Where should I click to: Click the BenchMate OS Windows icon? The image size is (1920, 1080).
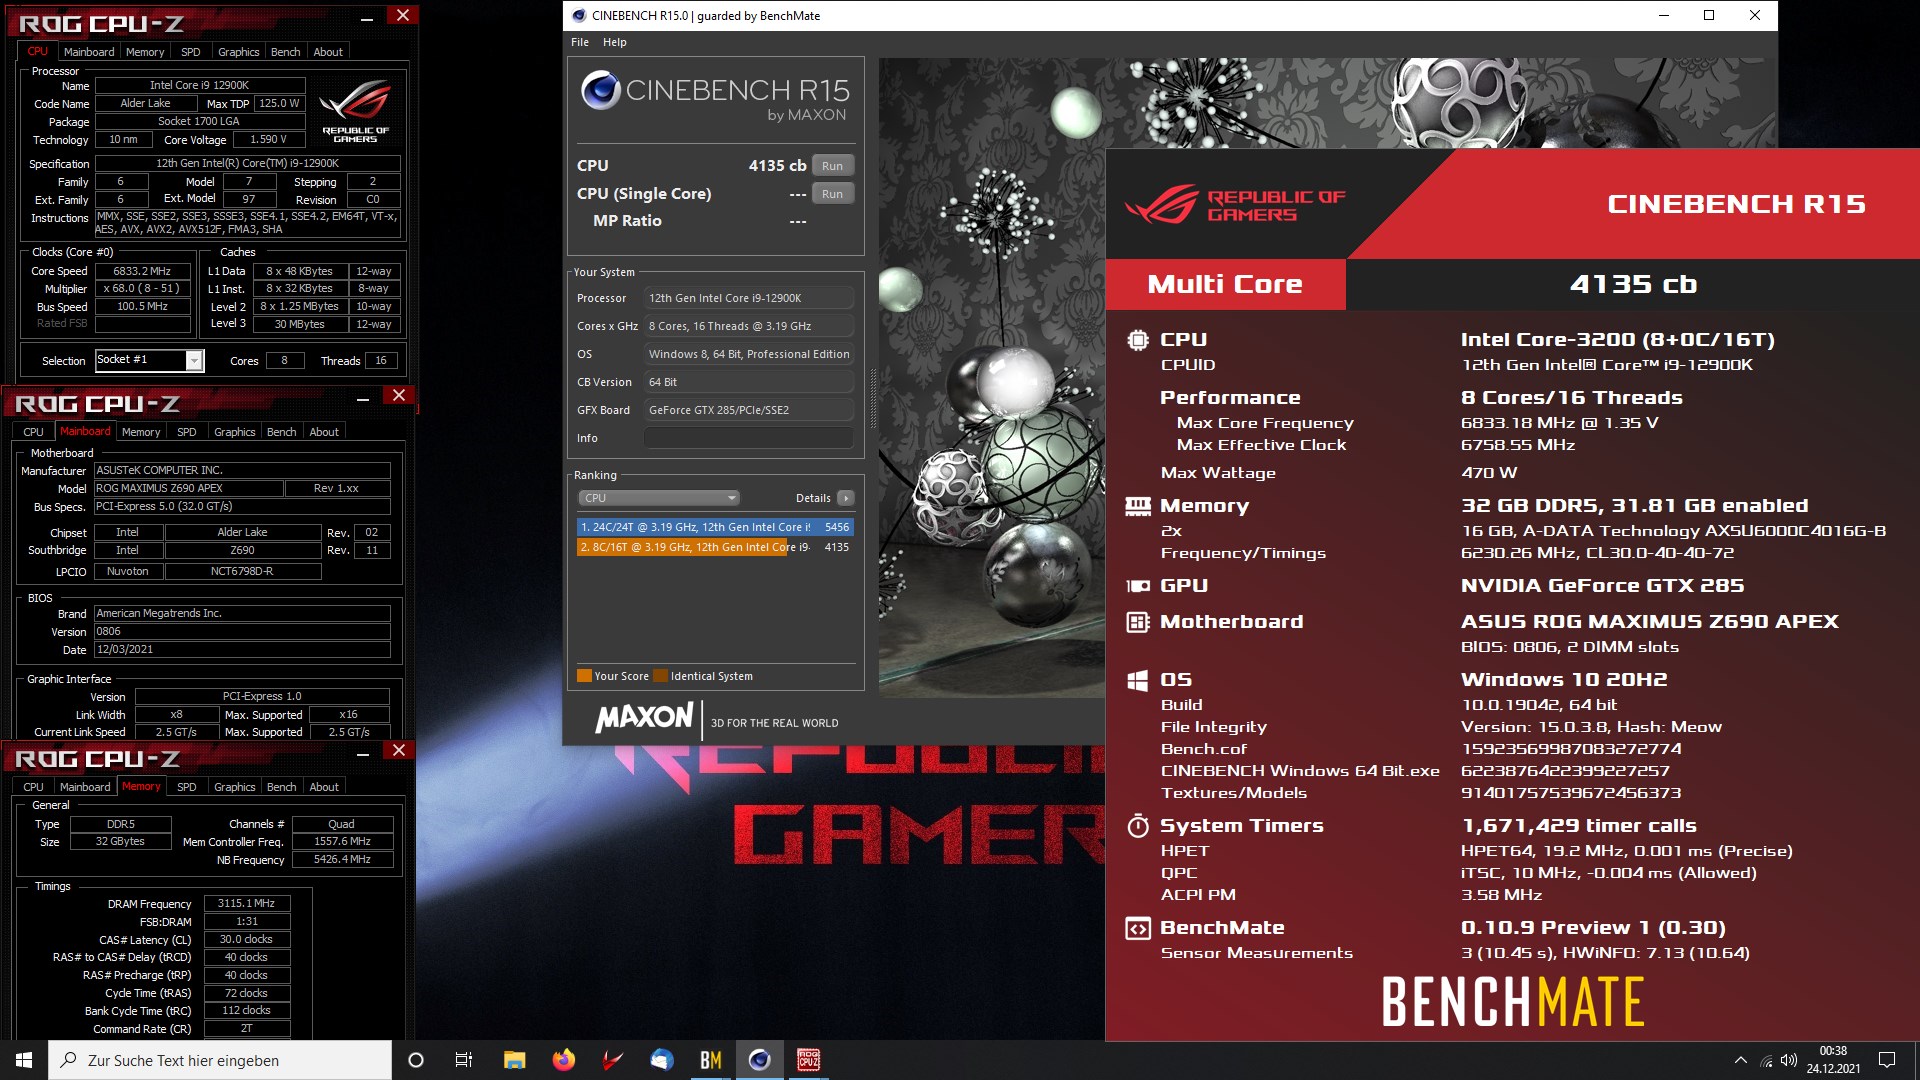(x=1138, y=680)
